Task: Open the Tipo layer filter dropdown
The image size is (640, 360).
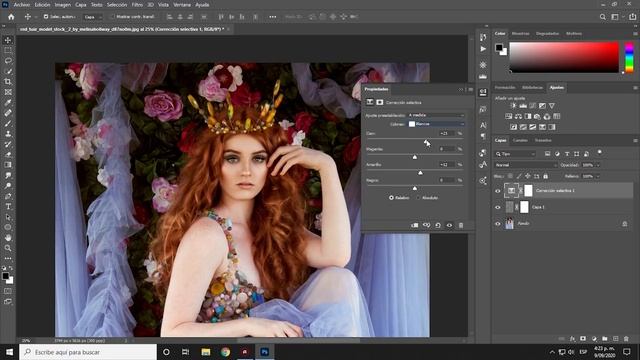Action: (515, 154)
